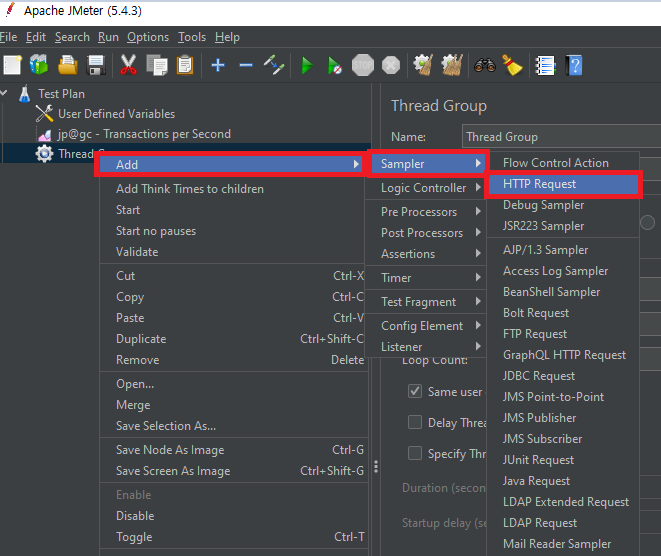
Task: Click the blue minus Collapse All icon
Action: click(x=246, y=65)
